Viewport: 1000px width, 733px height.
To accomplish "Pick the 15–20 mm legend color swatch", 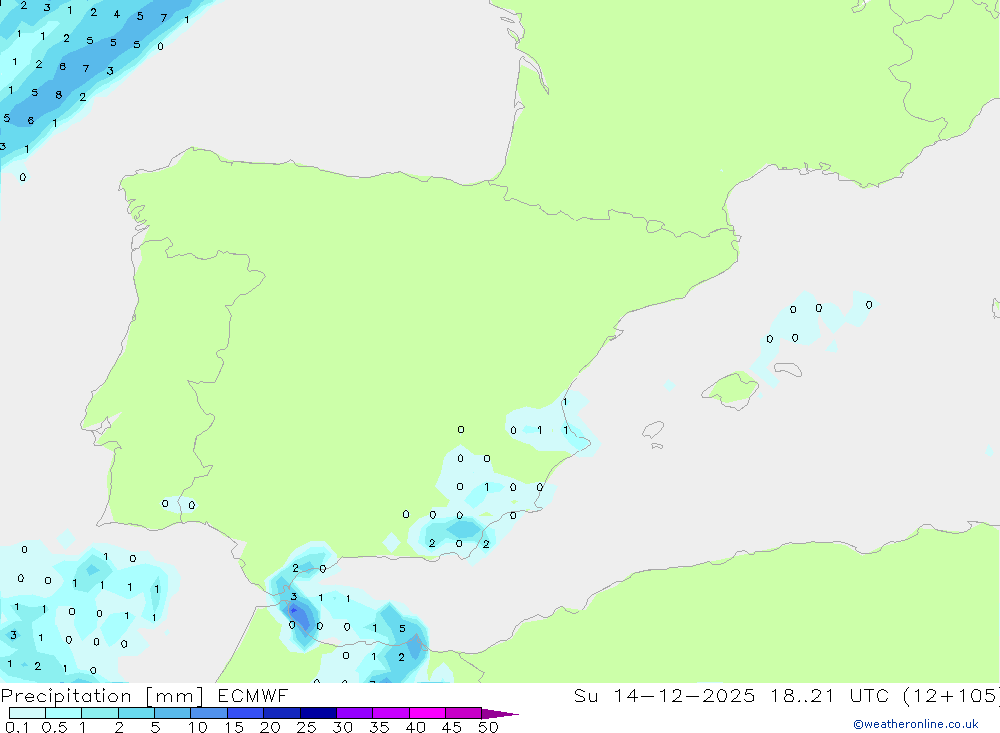I will pos(246,713).
